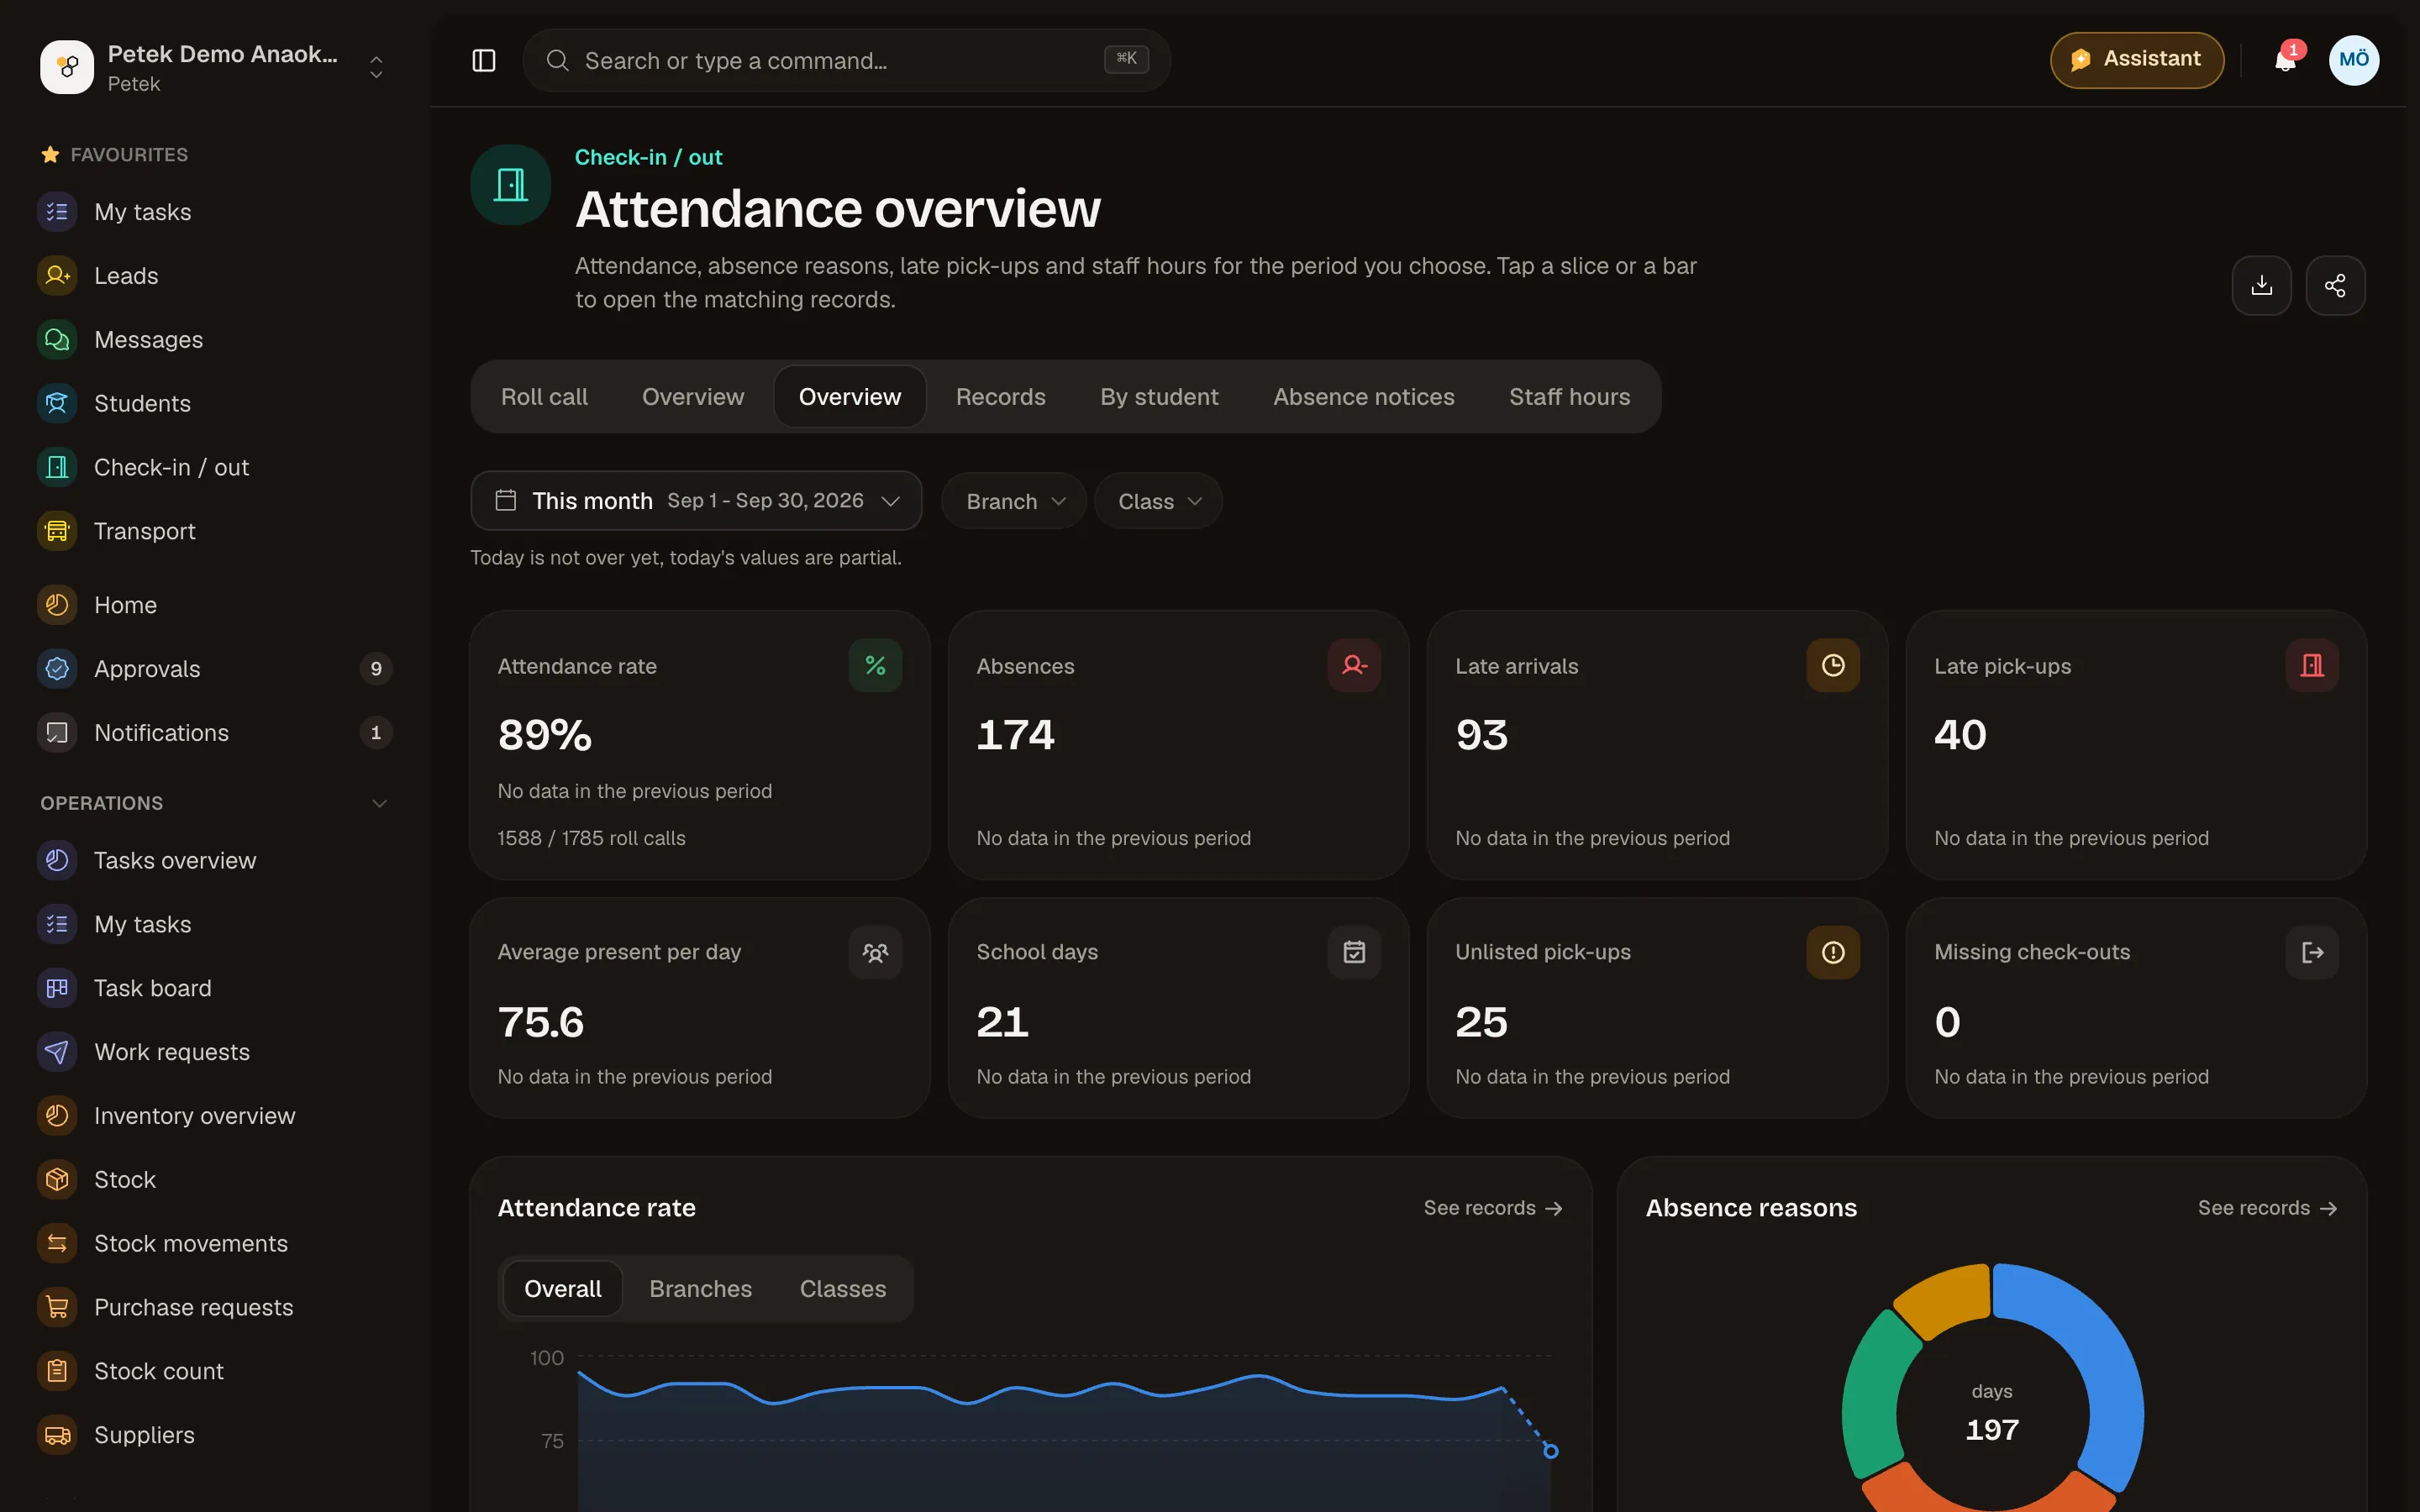
Task: Switch to the Records tab
Action: (1000, 397)
